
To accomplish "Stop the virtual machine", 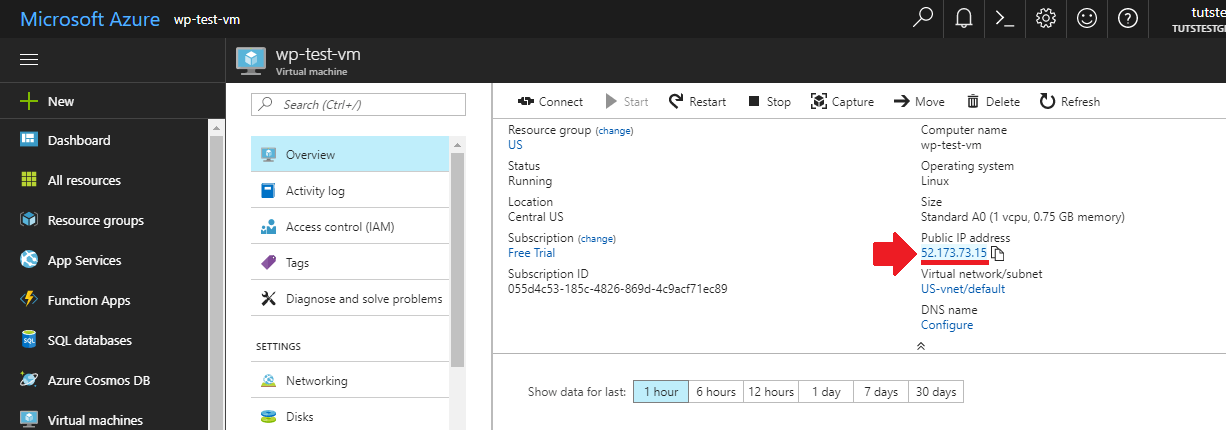I will click(x=769, y=102).
